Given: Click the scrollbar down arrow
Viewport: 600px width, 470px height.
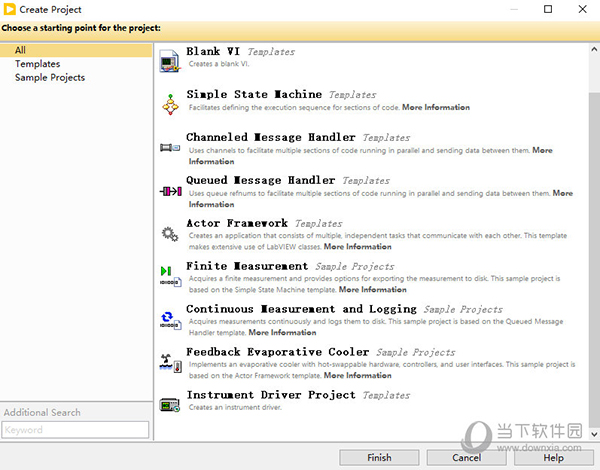Looking at the screenshot, I should pyautogui.click(x=594, y=434).
